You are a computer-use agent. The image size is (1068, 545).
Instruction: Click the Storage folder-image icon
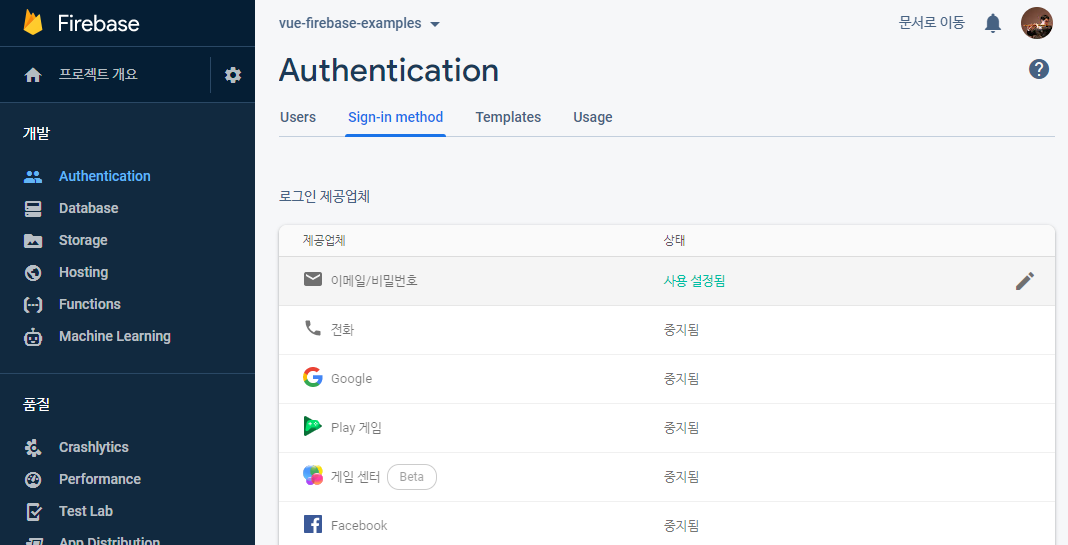click(33, 240)
